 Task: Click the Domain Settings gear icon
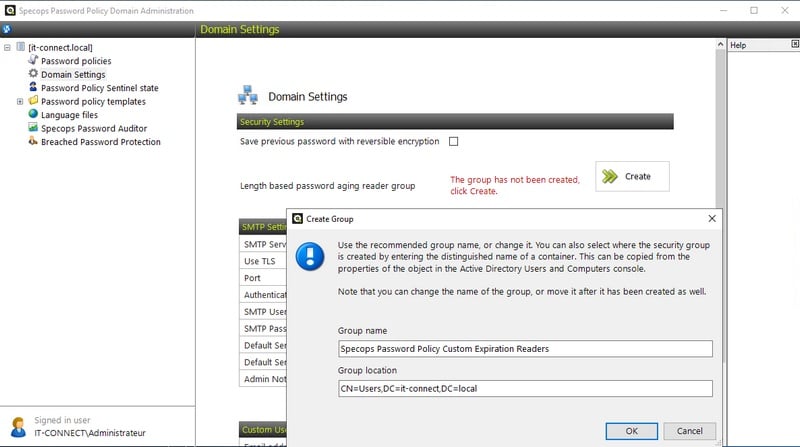(33, 73)
